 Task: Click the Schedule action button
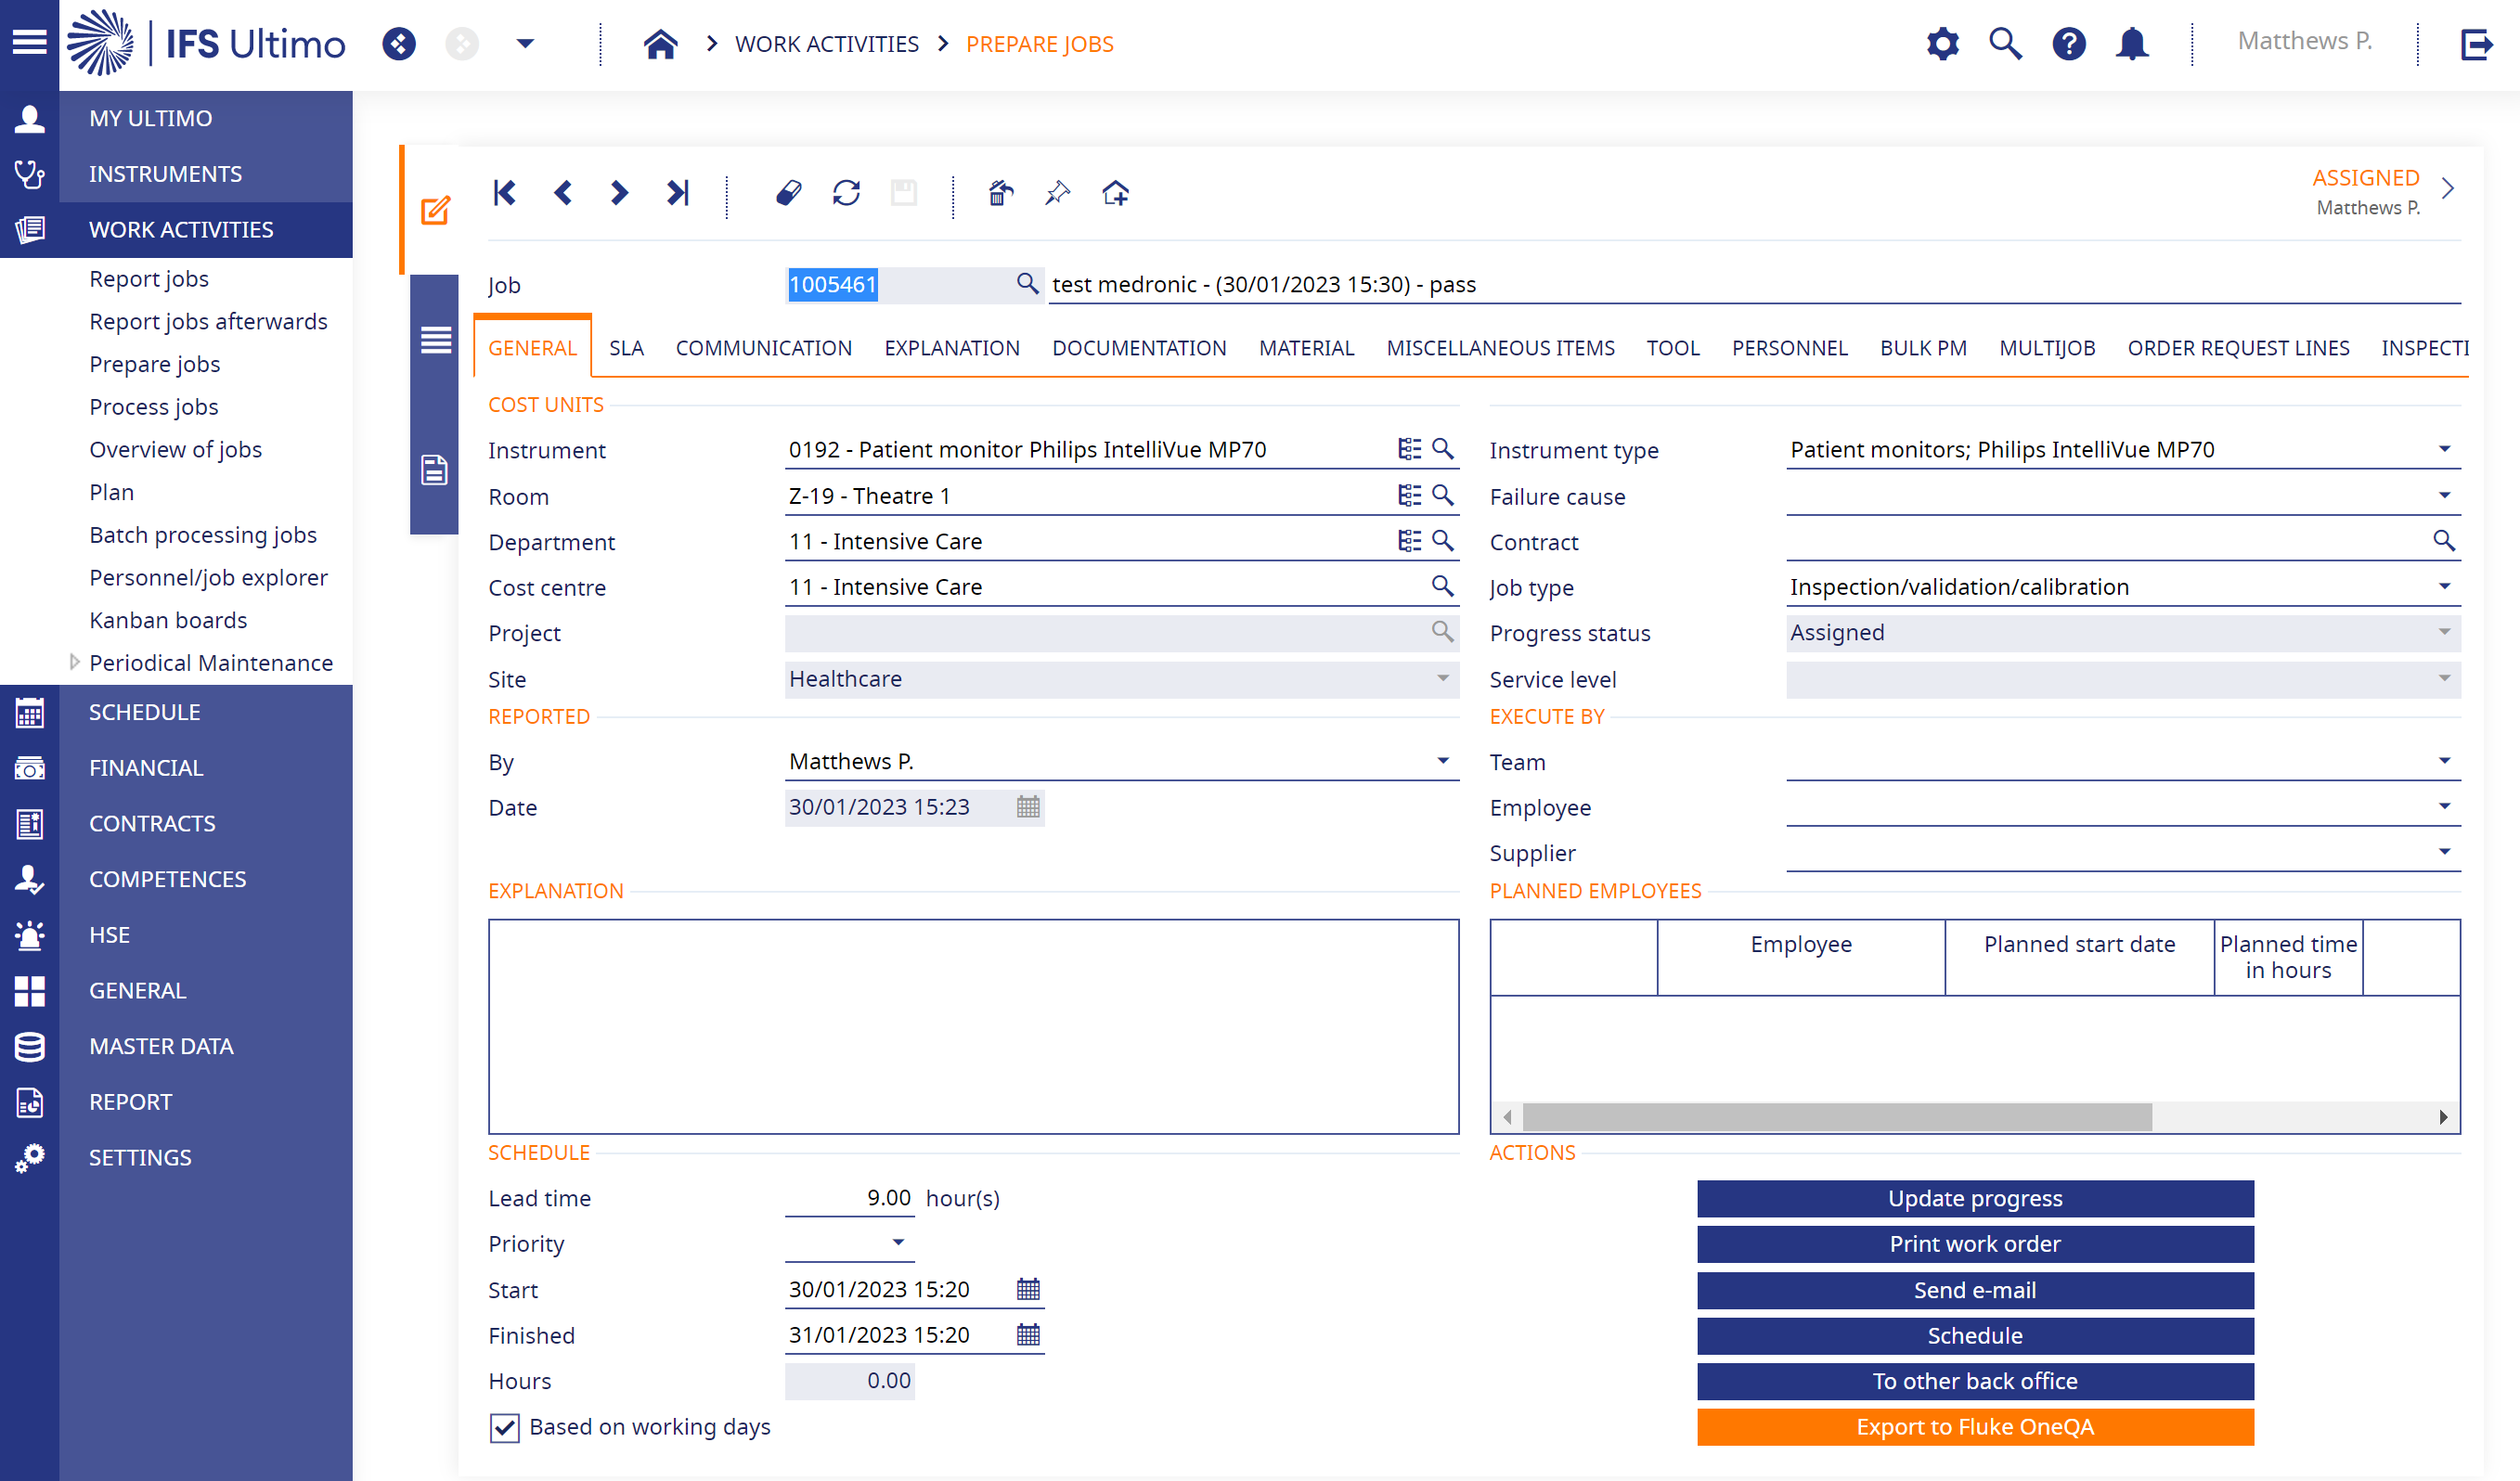tap(1974, 1336)
